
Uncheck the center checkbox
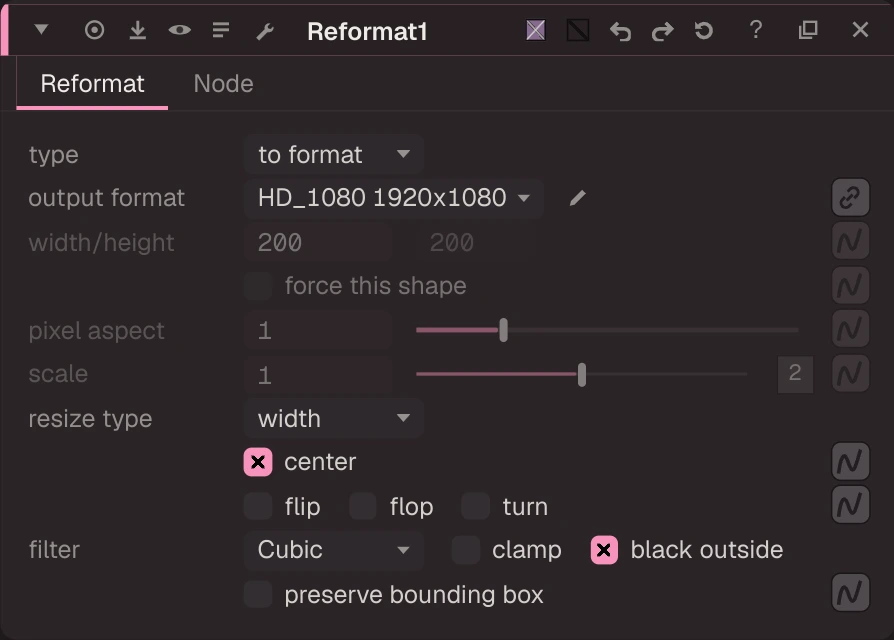point(258,462)
